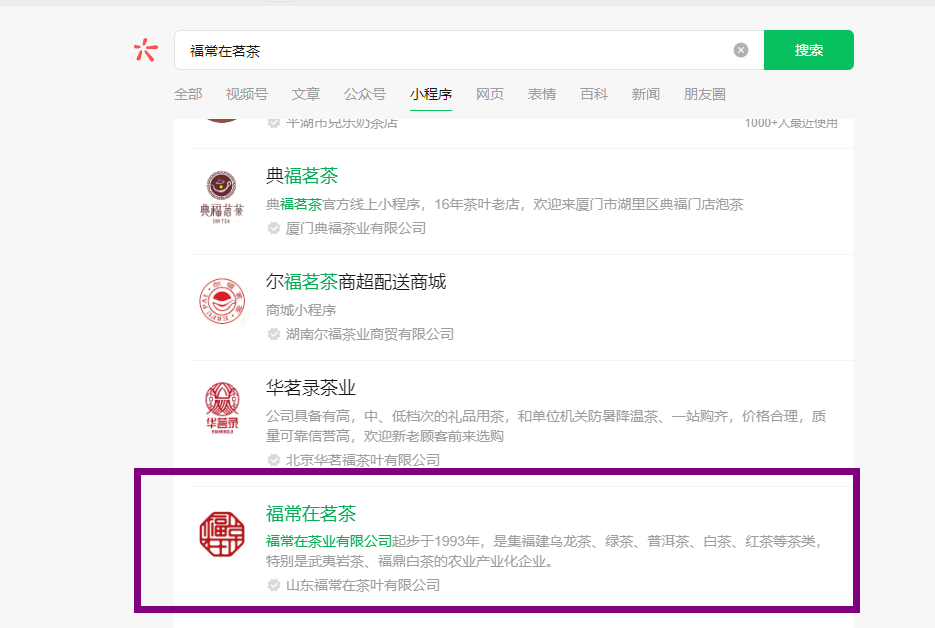Click the verified badge beside 北京华茗福茶叶有限公司
Viewport: 935px width, 628px height.
point(274,460)
